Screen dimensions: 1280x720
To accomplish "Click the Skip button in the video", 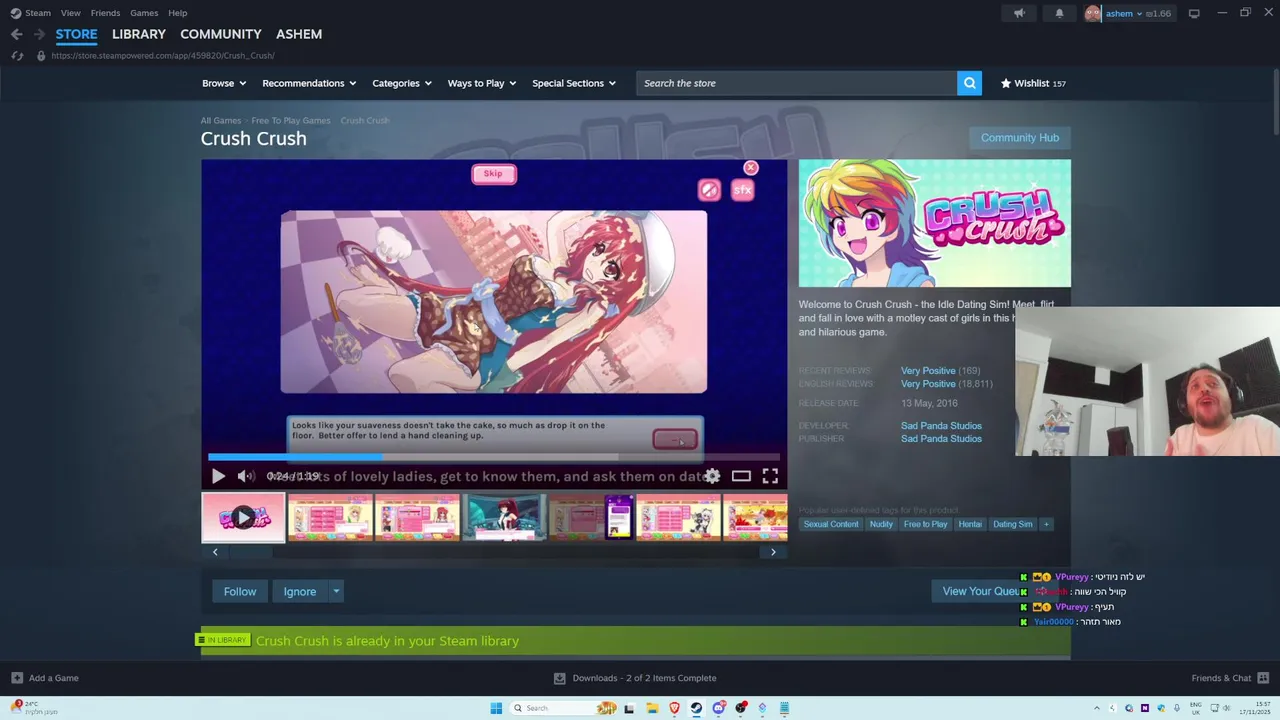I will [494, 174].
